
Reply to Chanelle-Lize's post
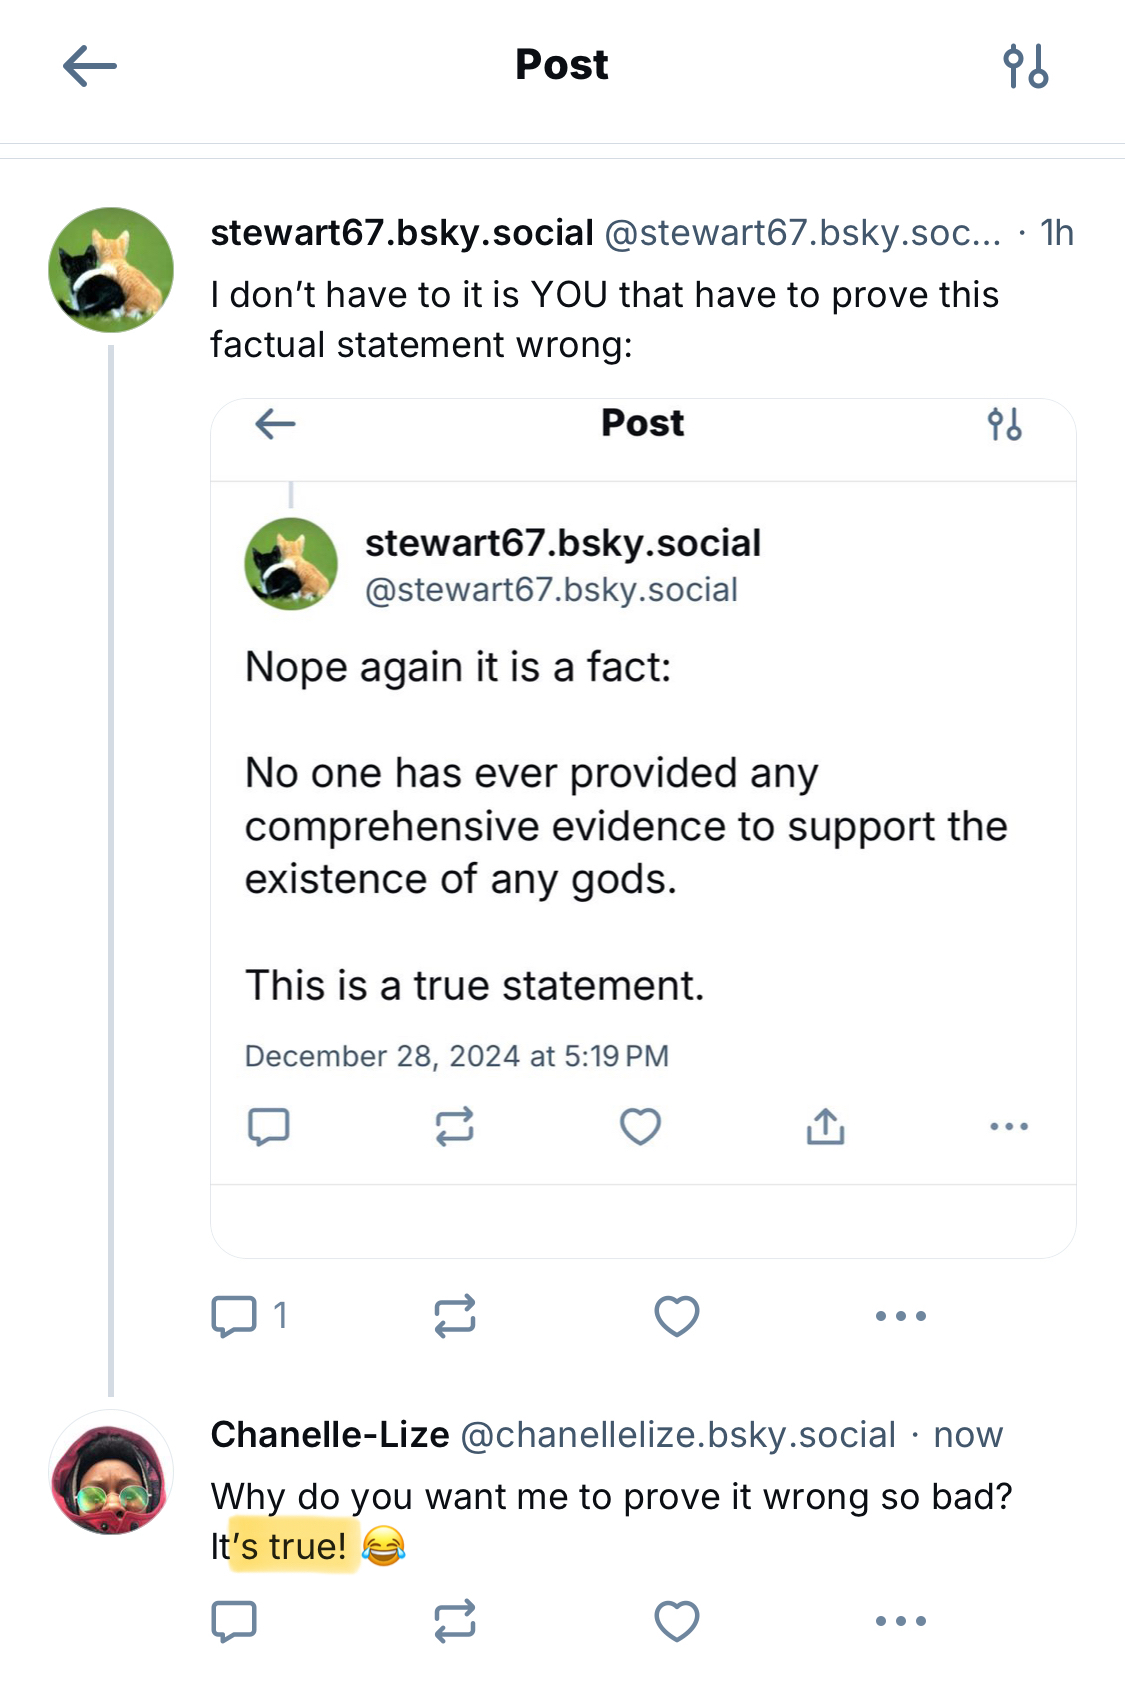coord(235,1621)
